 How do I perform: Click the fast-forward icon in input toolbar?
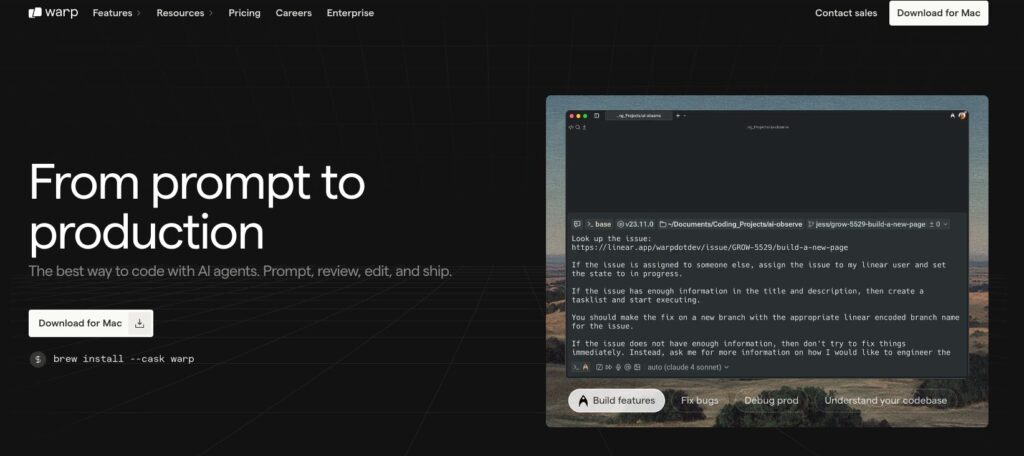pos(608,367)
